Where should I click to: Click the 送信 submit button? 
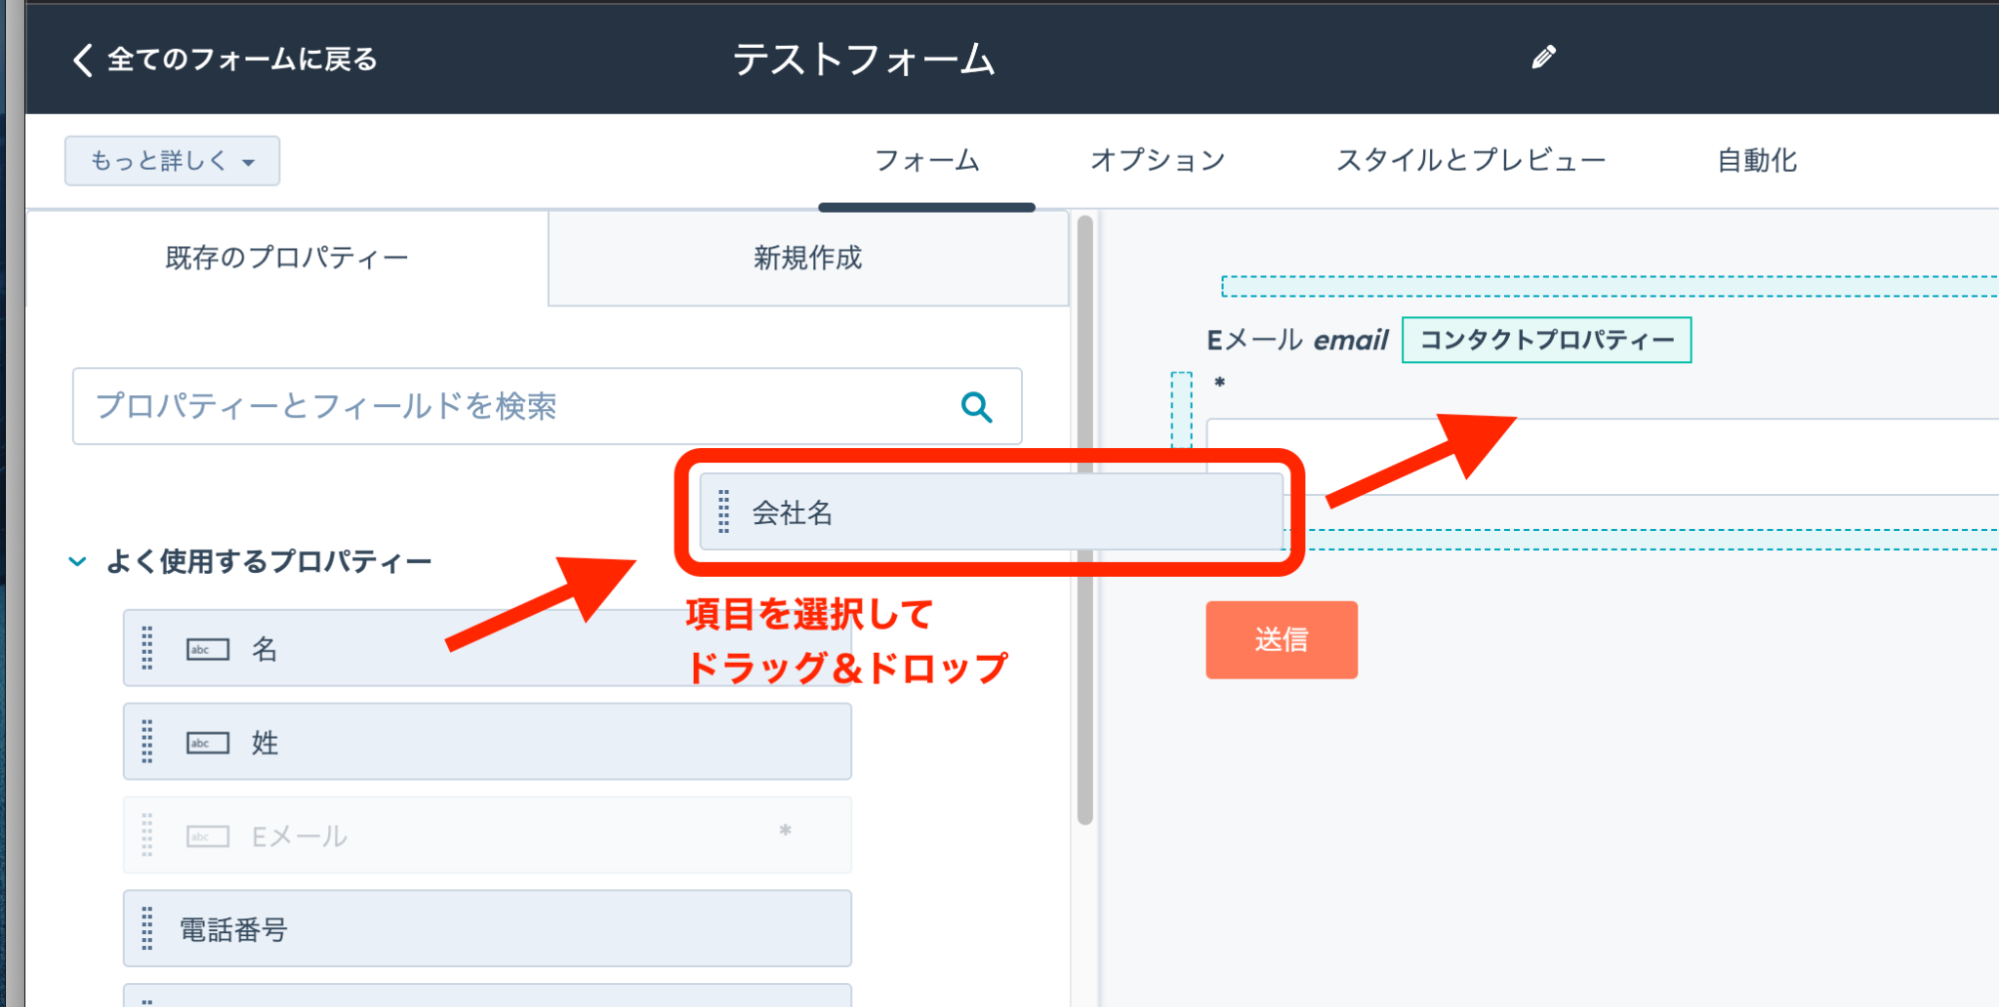[x=1281, y=640]
